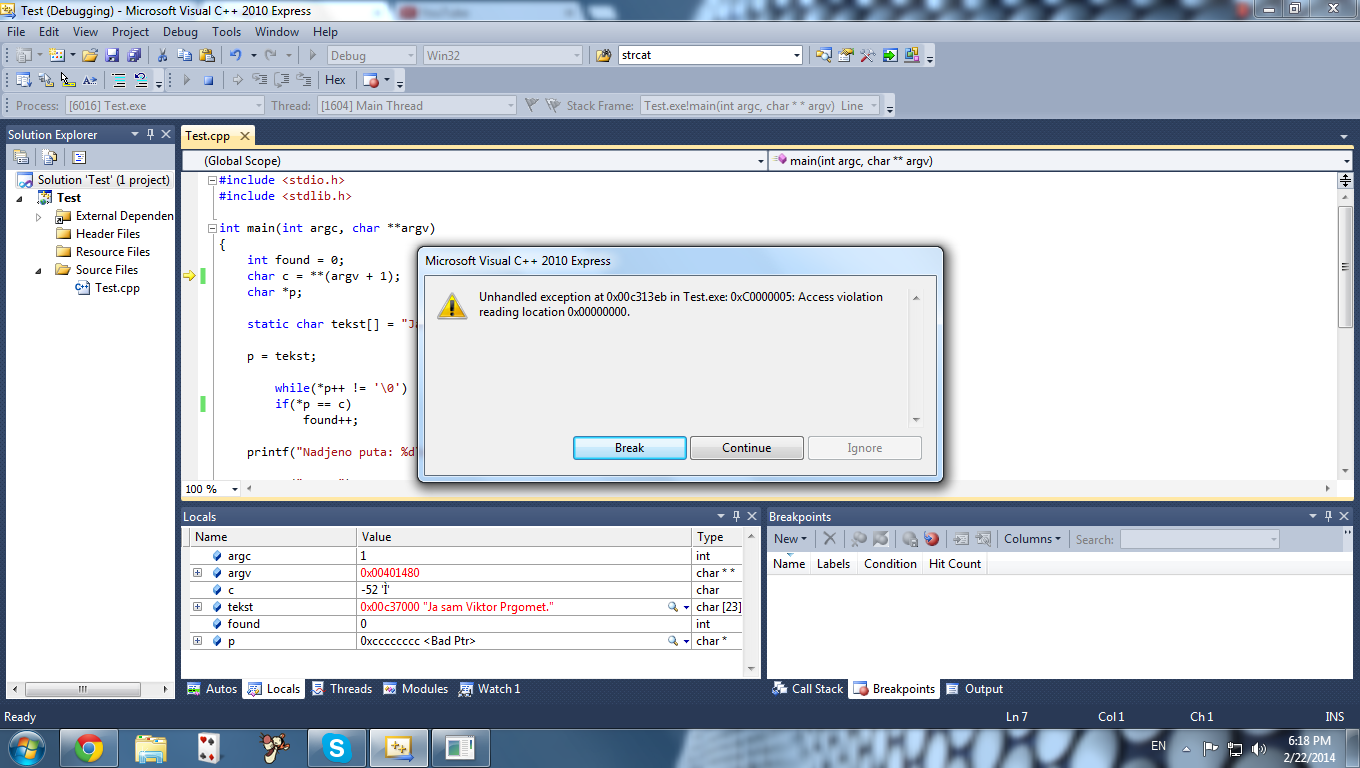Open the Tools menu
The height and width of the screenshot is (768, 1360).
[226, 32]
